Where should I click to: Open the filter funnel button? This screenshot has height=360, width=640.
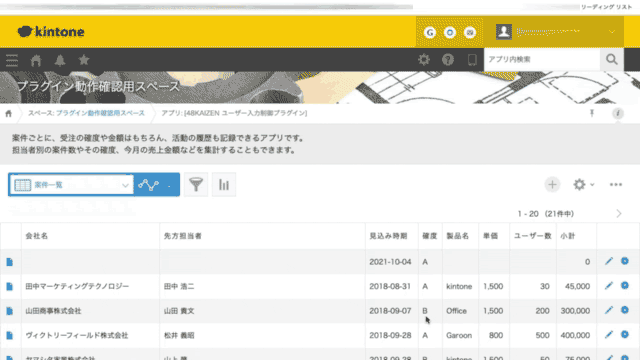point(196,185)
